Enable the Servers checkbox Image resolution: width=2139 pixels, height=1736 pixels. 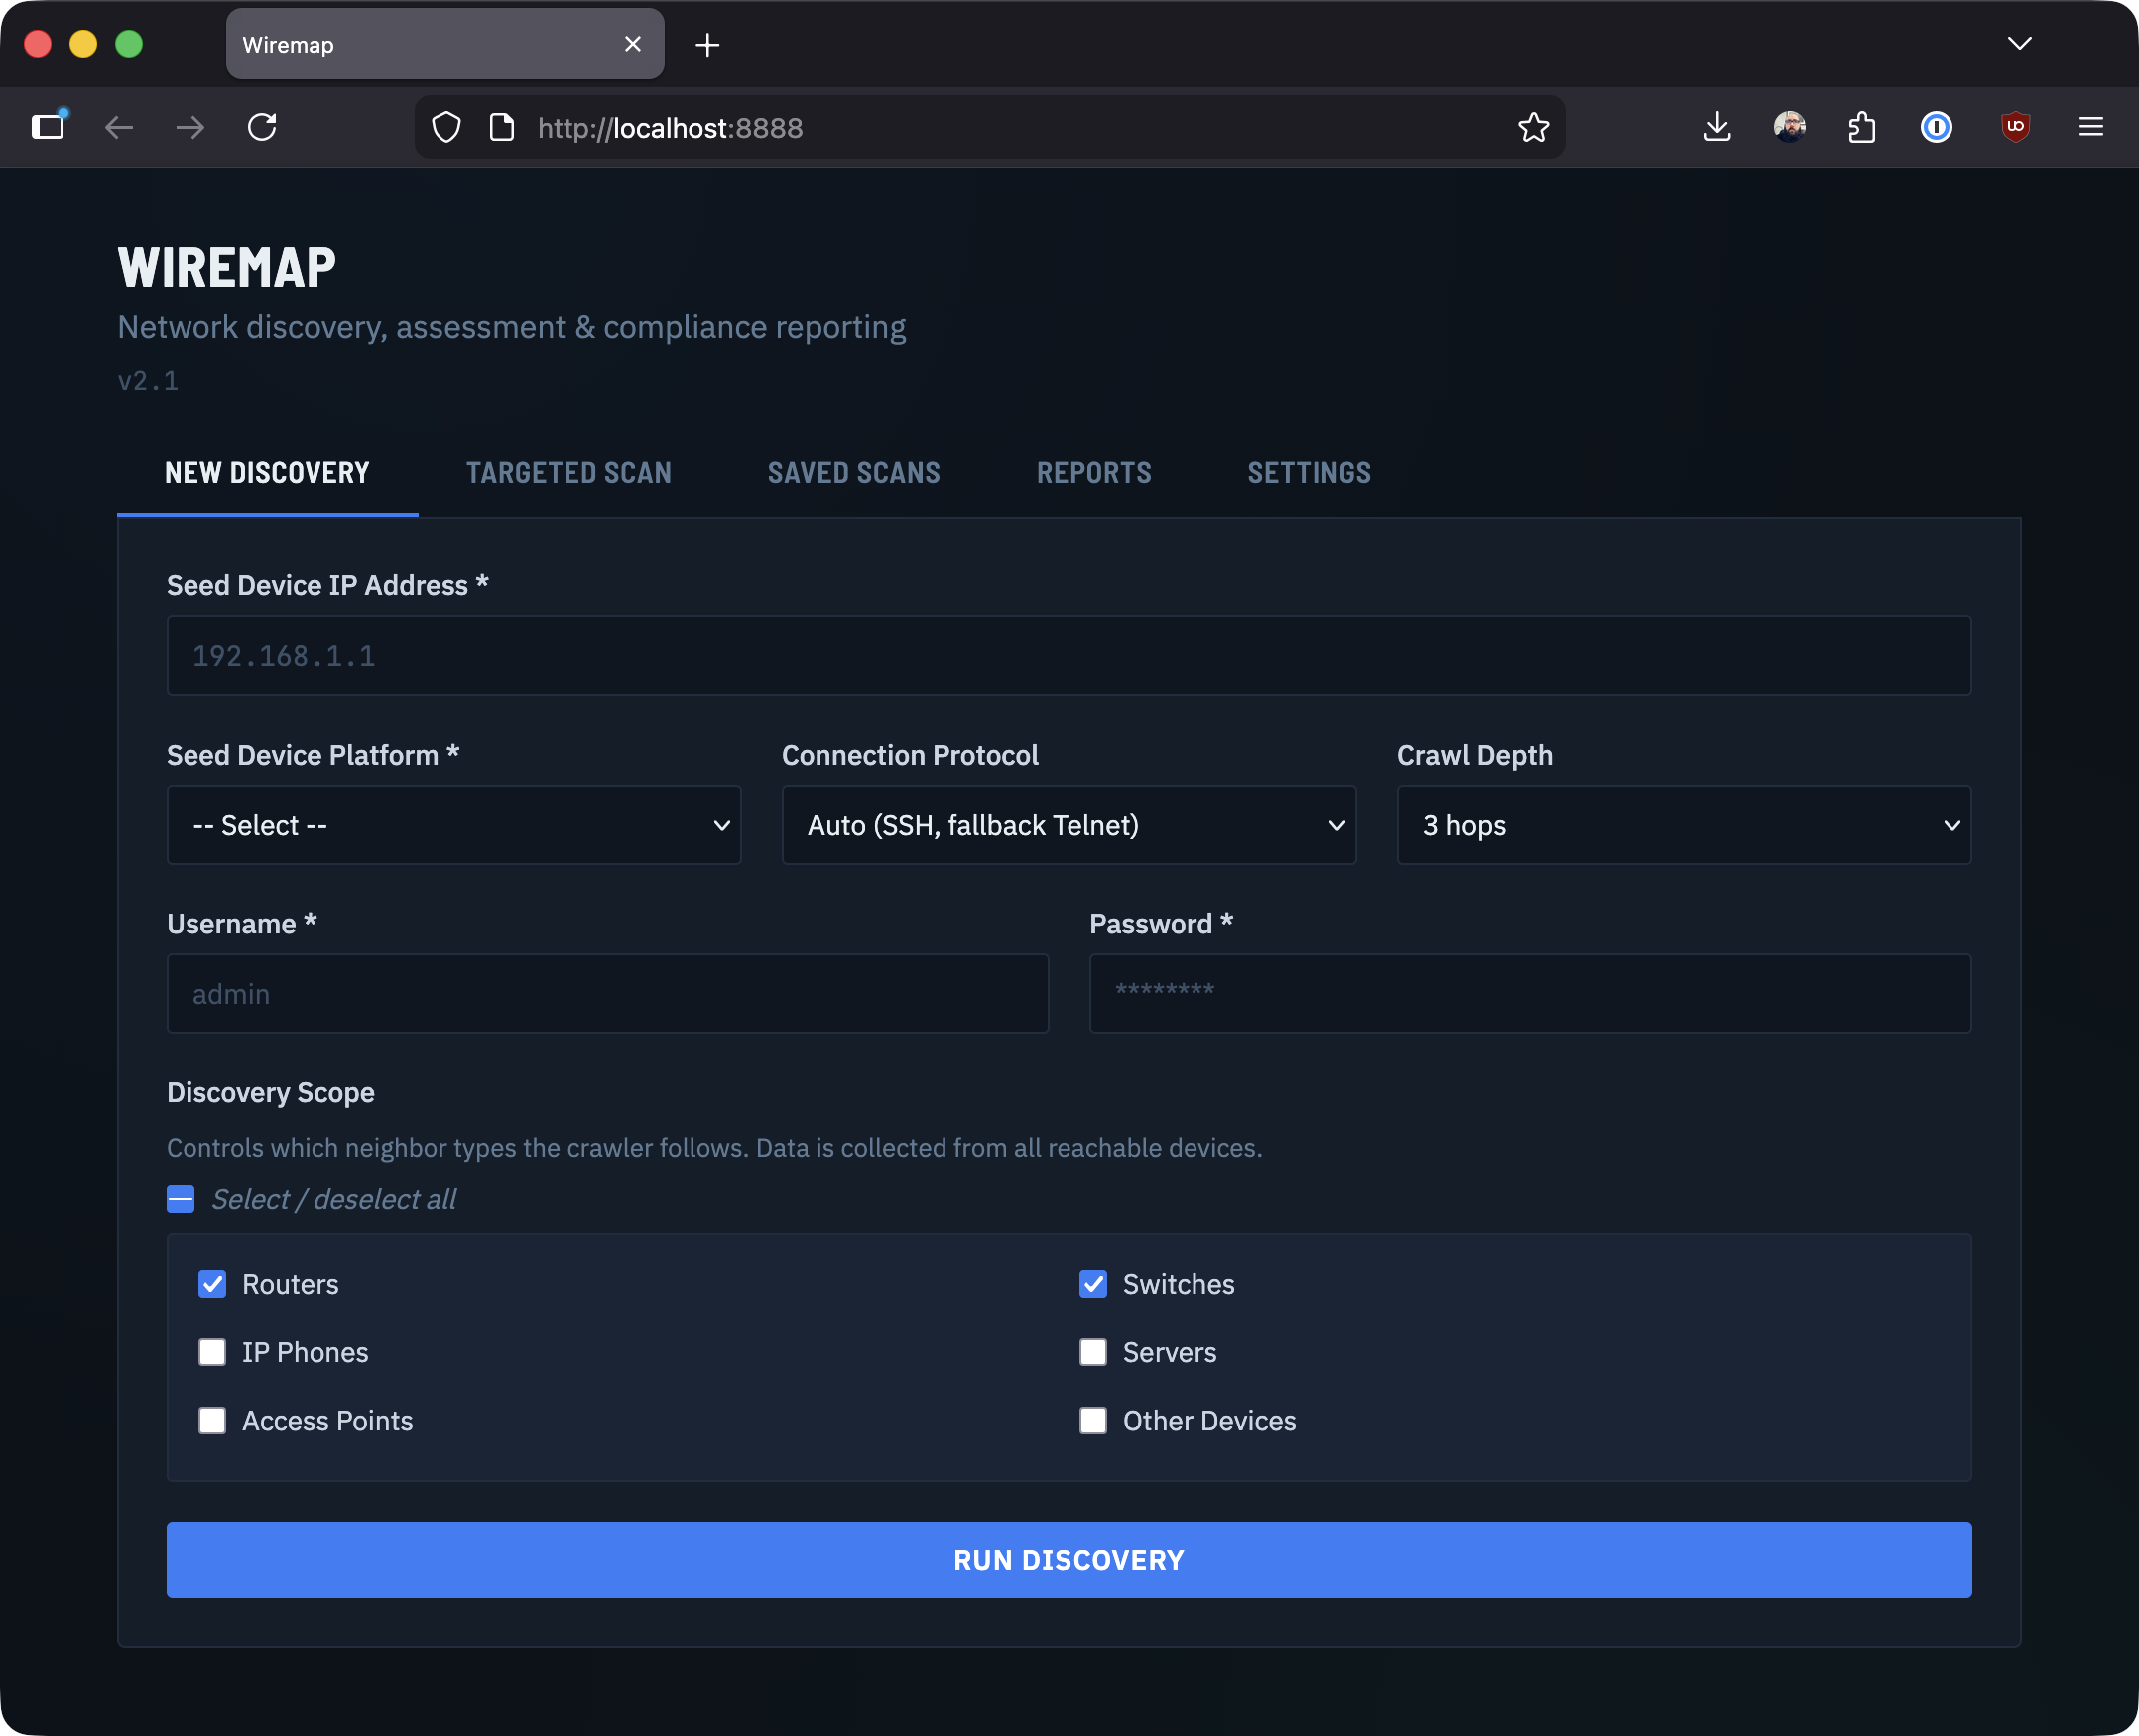click(x=1093, y=1352)
